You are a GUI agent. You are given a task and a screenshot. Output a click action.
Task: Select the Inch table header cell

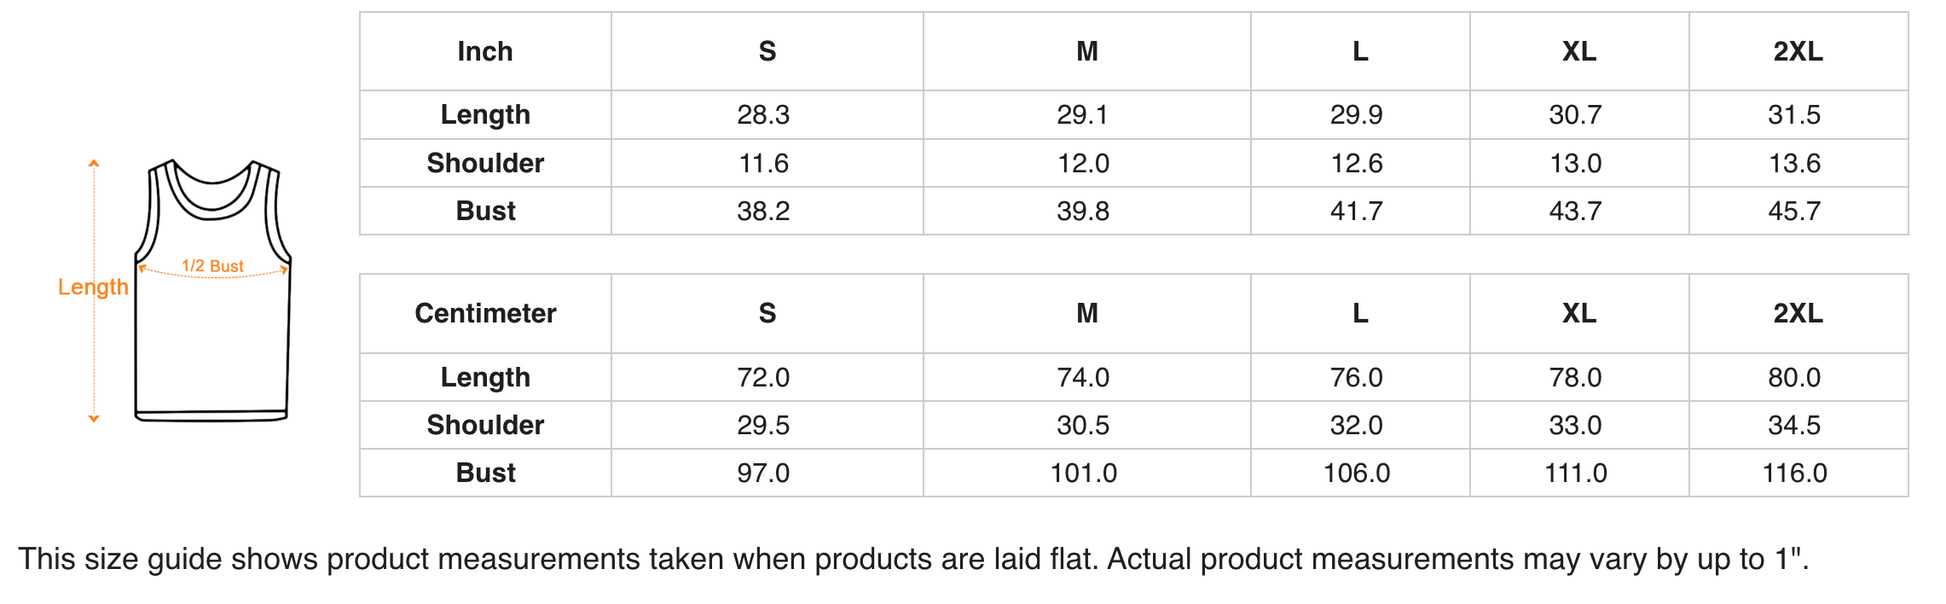485,52
